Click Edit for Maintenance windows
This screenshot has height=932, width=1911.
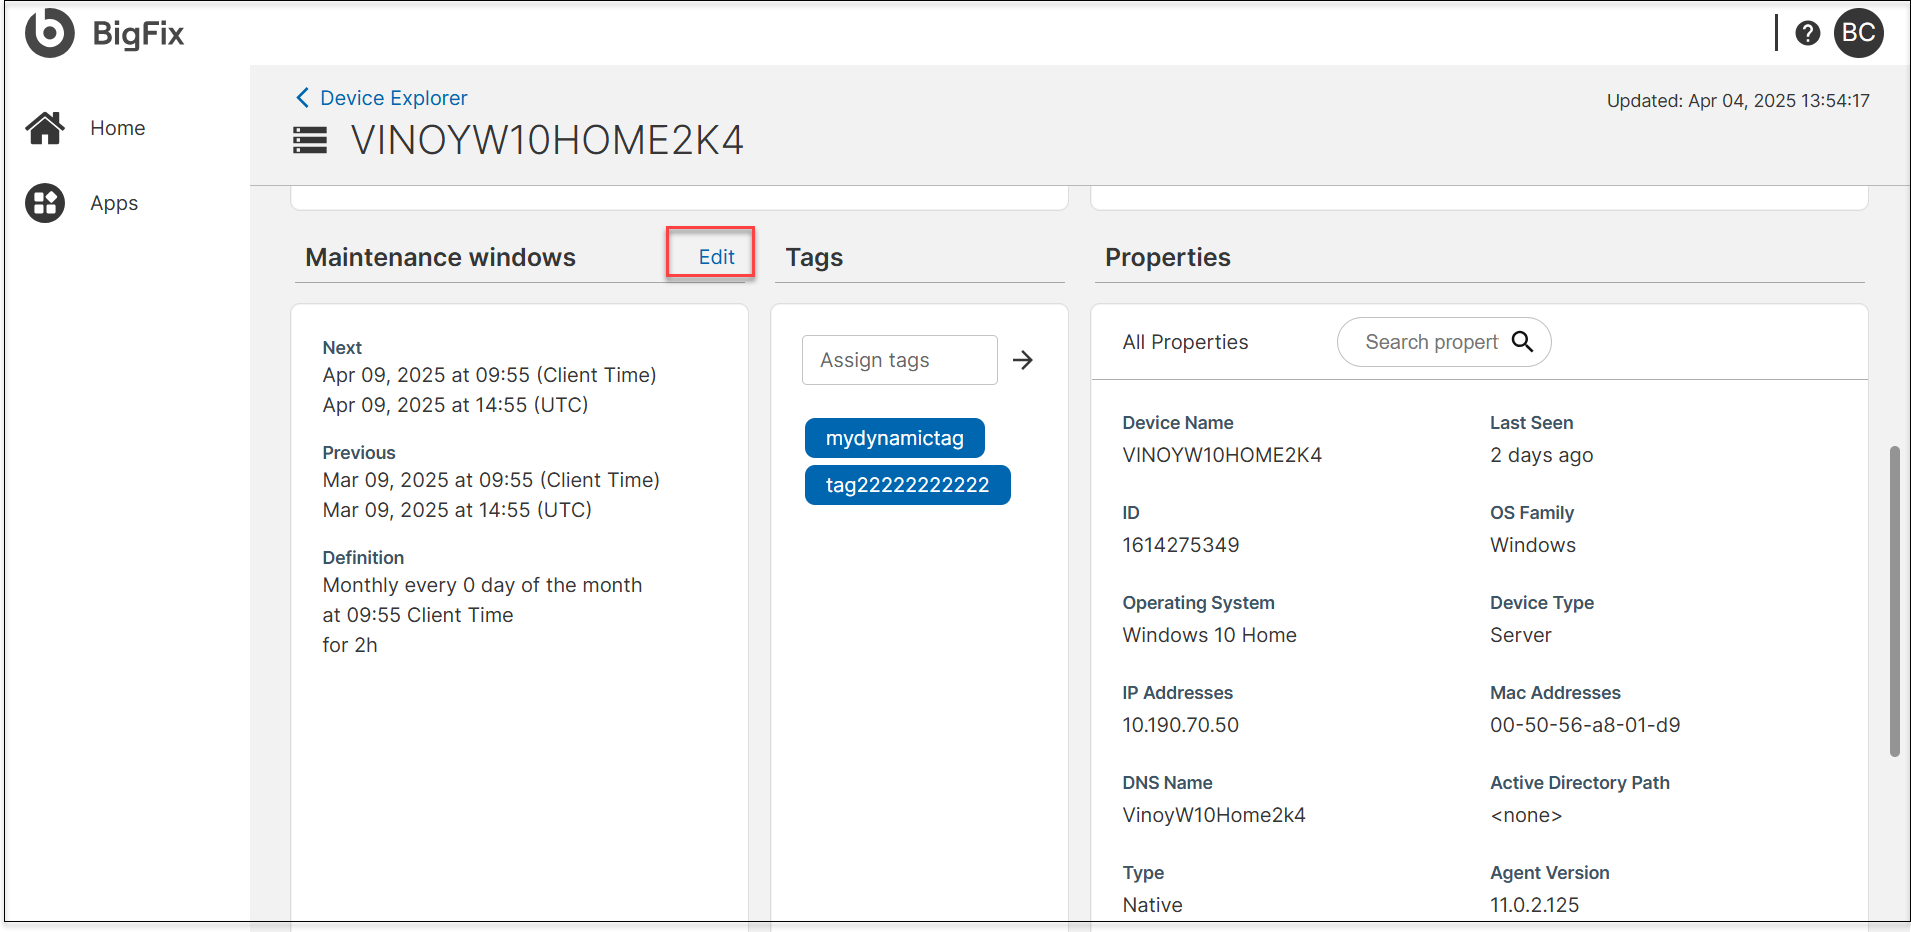(716, 257)
